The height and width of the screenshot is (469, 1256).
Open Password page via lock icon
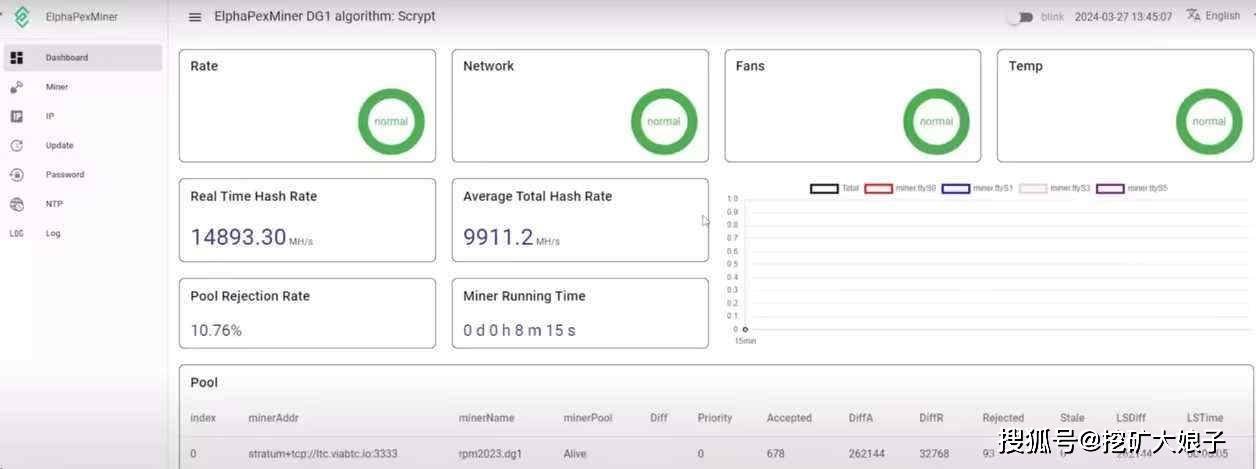click(16, 175)
